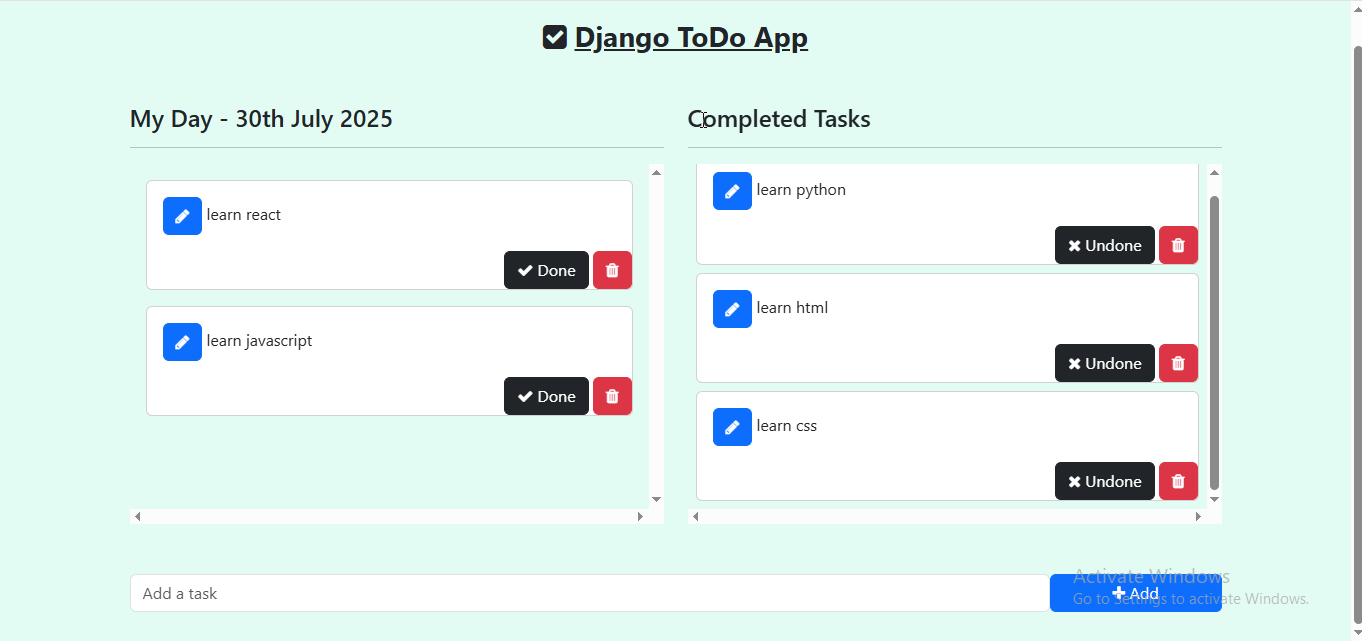This screenshot has width=1362, height=641.
Task: Edit the 'learn react' task pencil icon
Action: (x=182, y=216)
